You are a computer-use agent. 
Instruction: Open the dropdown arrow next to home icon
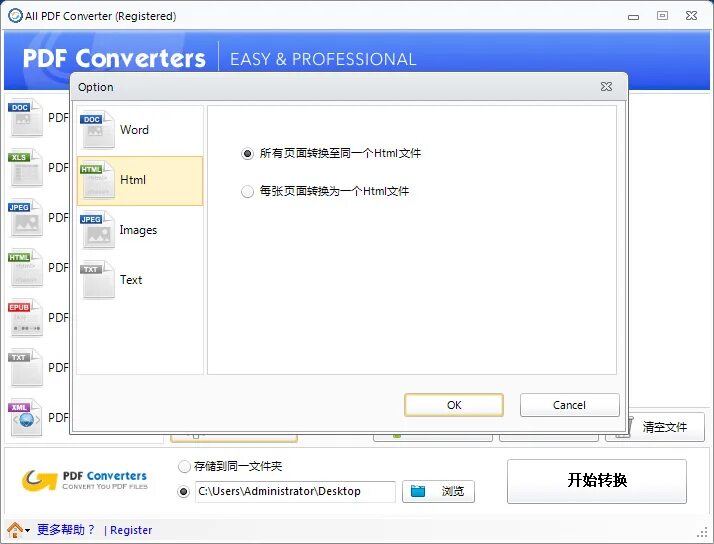point(28,531)
